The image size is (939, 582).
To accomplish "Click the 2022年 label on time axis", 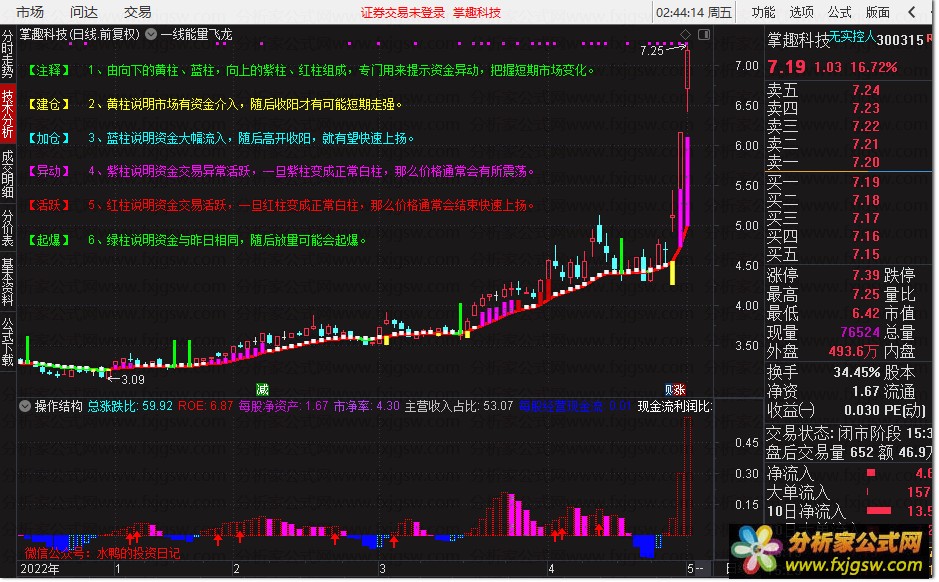I will (x=40, y=569).
